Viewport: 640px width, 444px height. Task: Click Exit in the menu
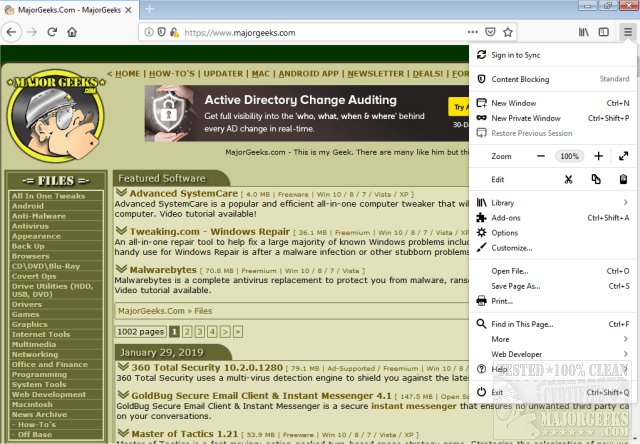[553, 392]
